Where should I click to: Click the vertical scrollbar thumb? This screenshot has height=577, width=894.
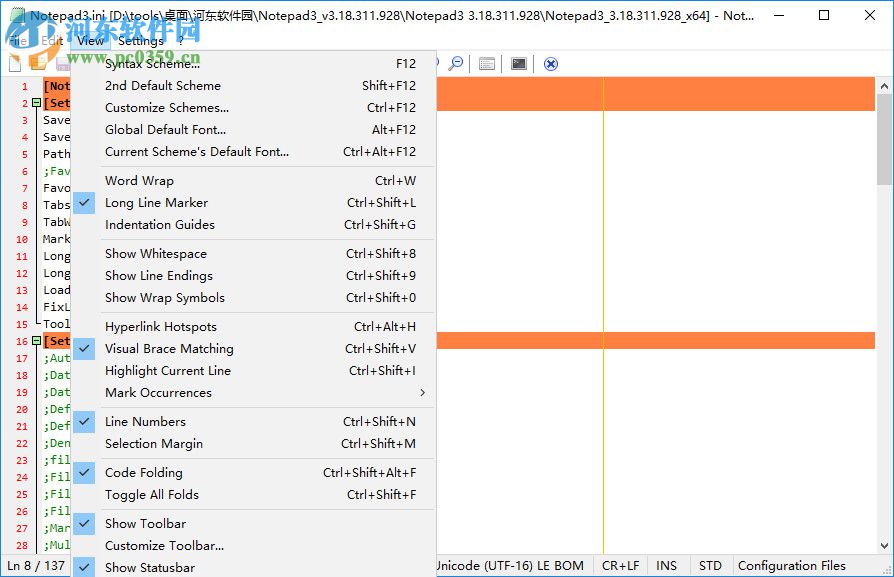pos(884,140)
